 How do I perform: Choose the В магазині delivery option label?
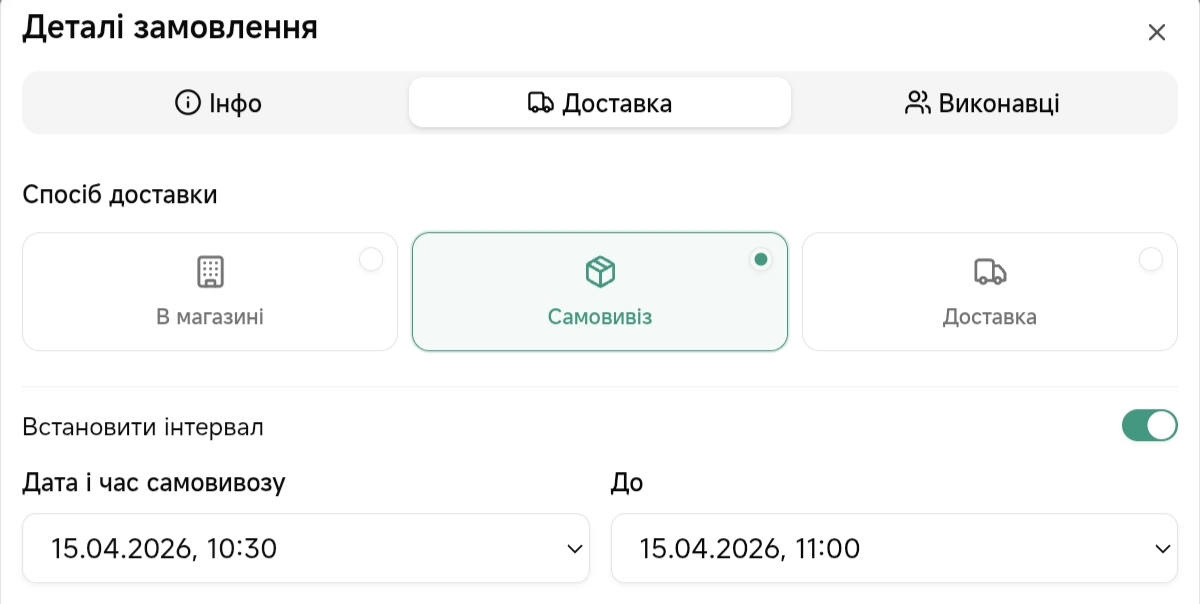tap(210, 317)
